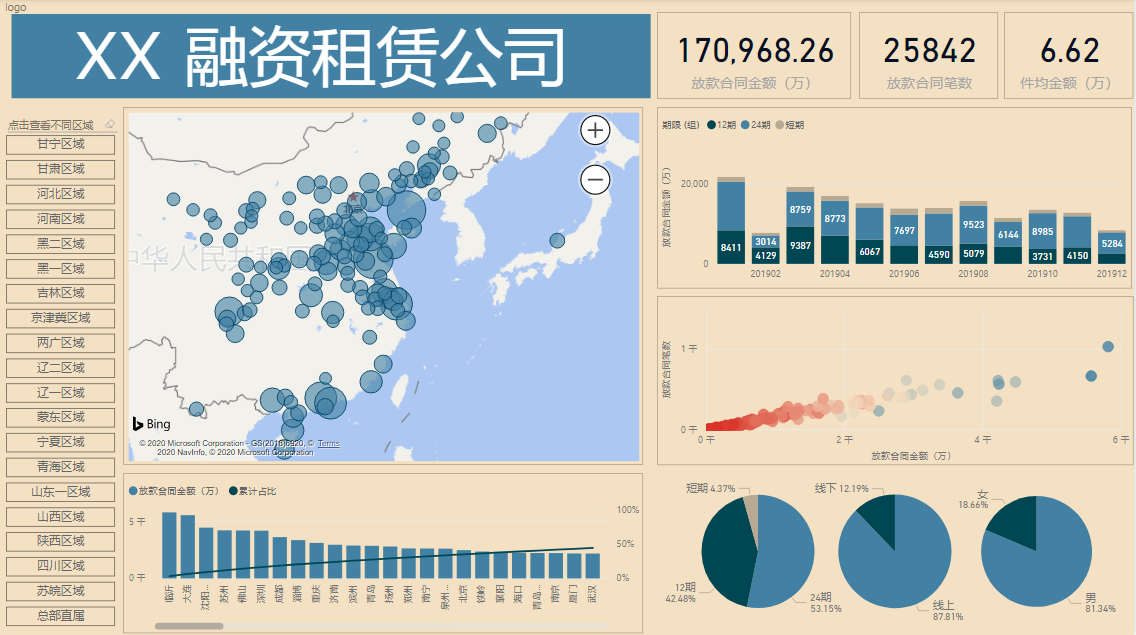Select the 甘肃区域 slicer button
Image resolution: width=1136 pixels, height=635 pixels.
point(61,169)
